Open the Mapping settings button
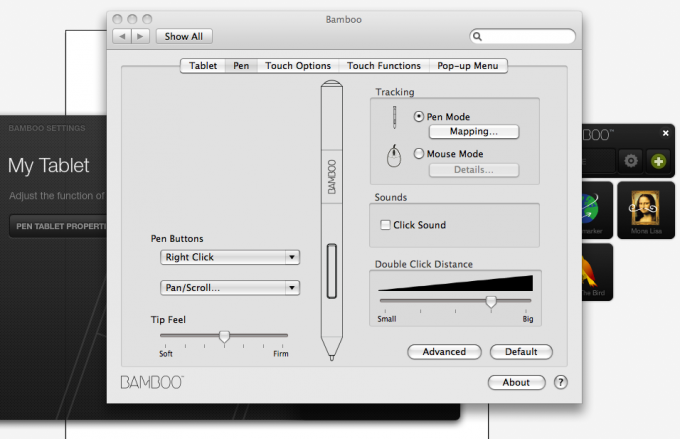Screen dimensions: 680x439 [474, 131]
